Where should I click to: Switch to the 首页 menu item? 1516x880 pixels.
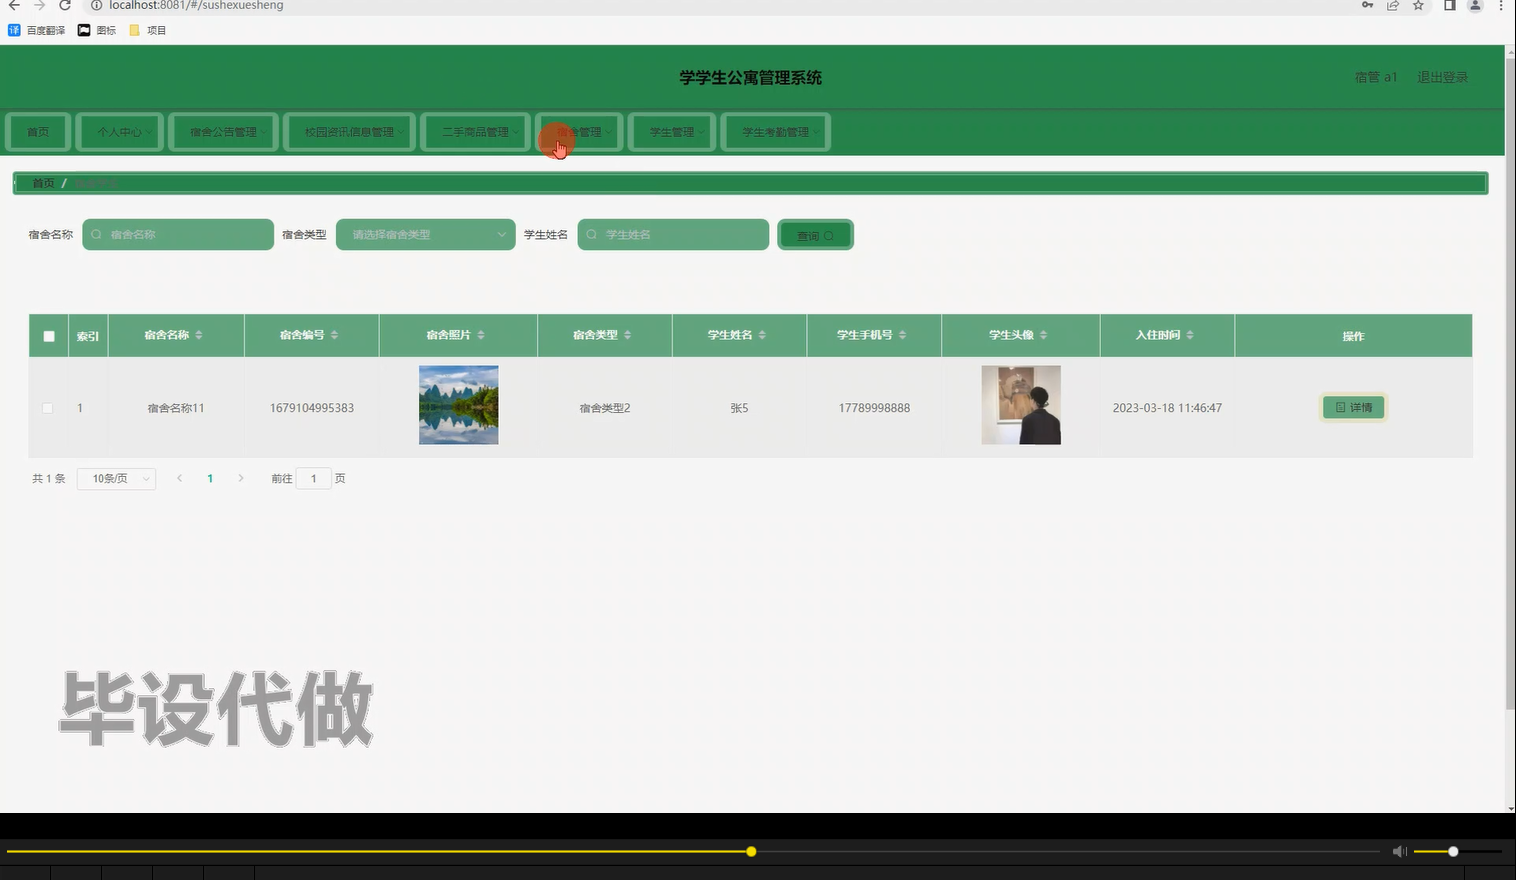[37, 131]
